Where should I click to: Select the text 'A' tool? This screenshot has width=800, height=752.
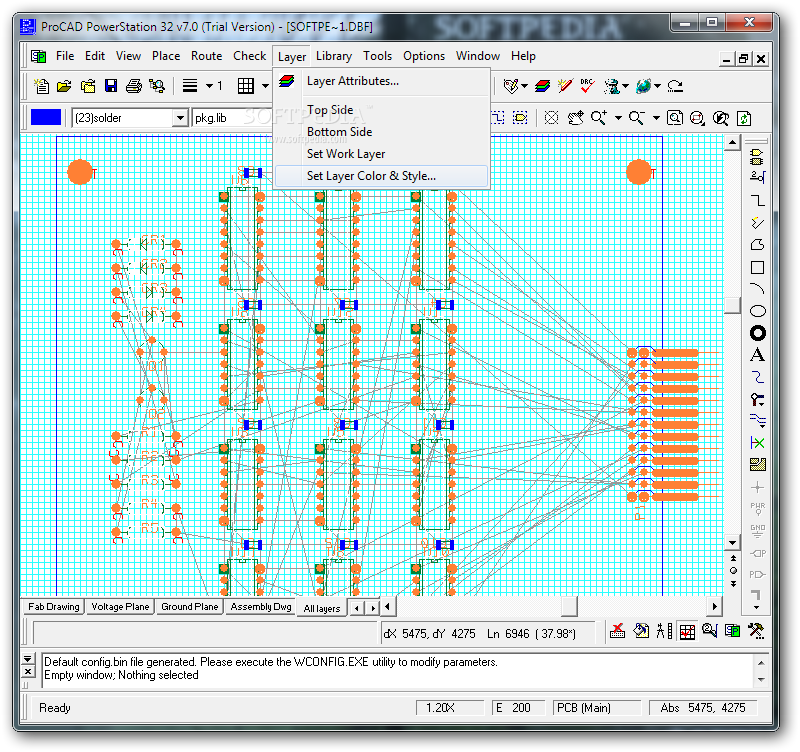pos(758,355)
